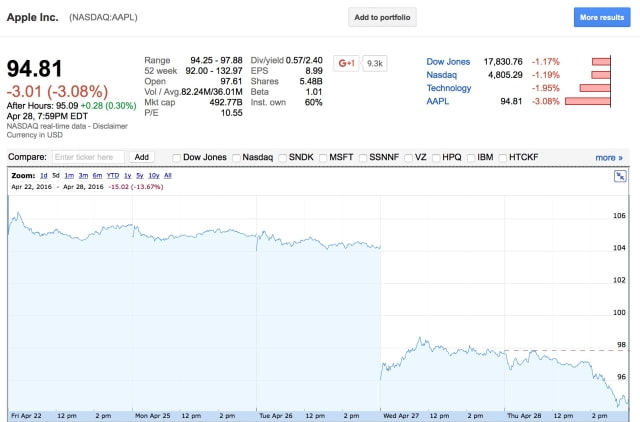The height and width of the screenshot is (422, 640).
Task: Click the Dow Jones red change bar
Action: (x=601, y=62)
